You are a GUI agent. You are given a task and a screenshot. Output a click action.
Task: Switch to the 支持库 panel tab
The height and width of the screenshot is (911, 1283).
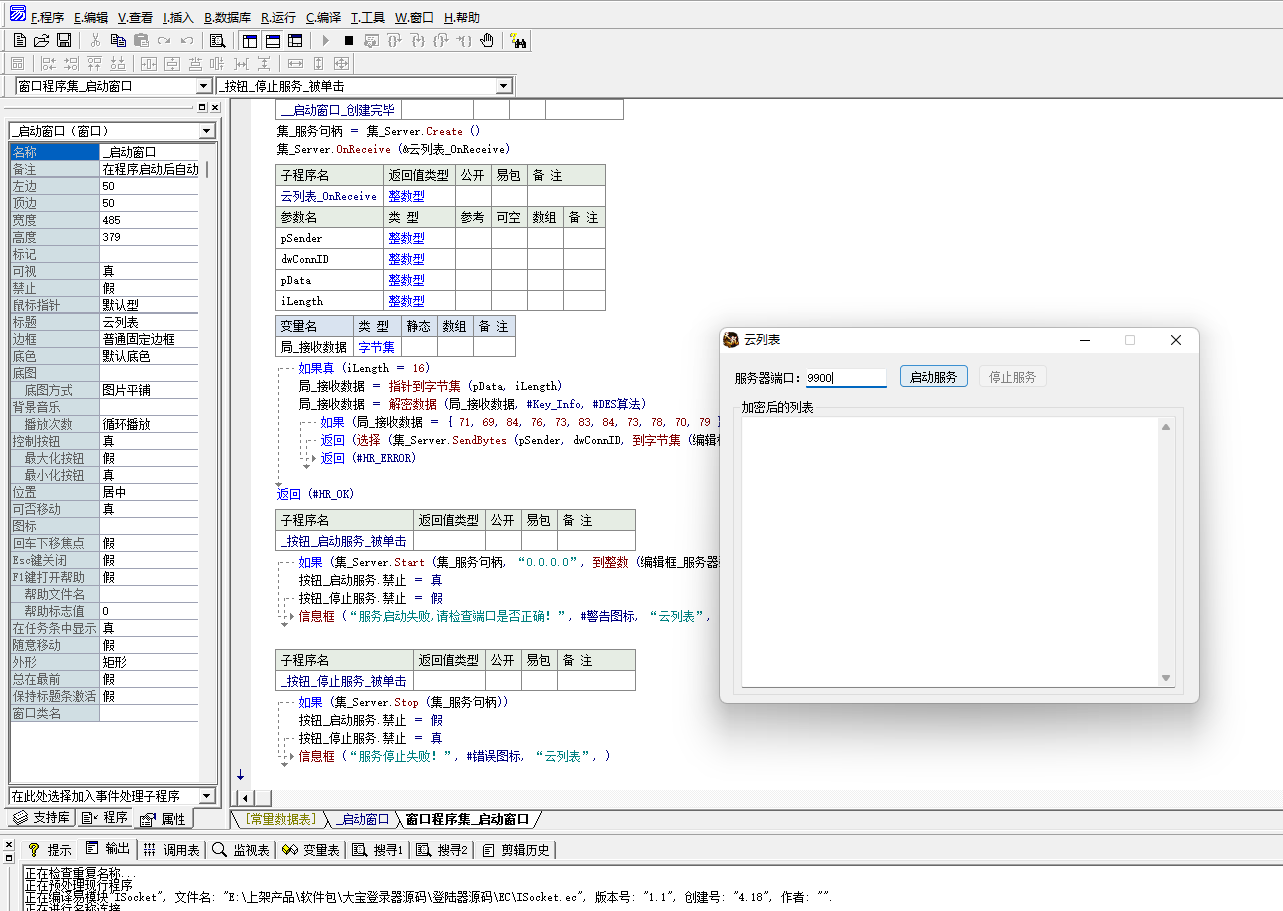tap(42, 818)
